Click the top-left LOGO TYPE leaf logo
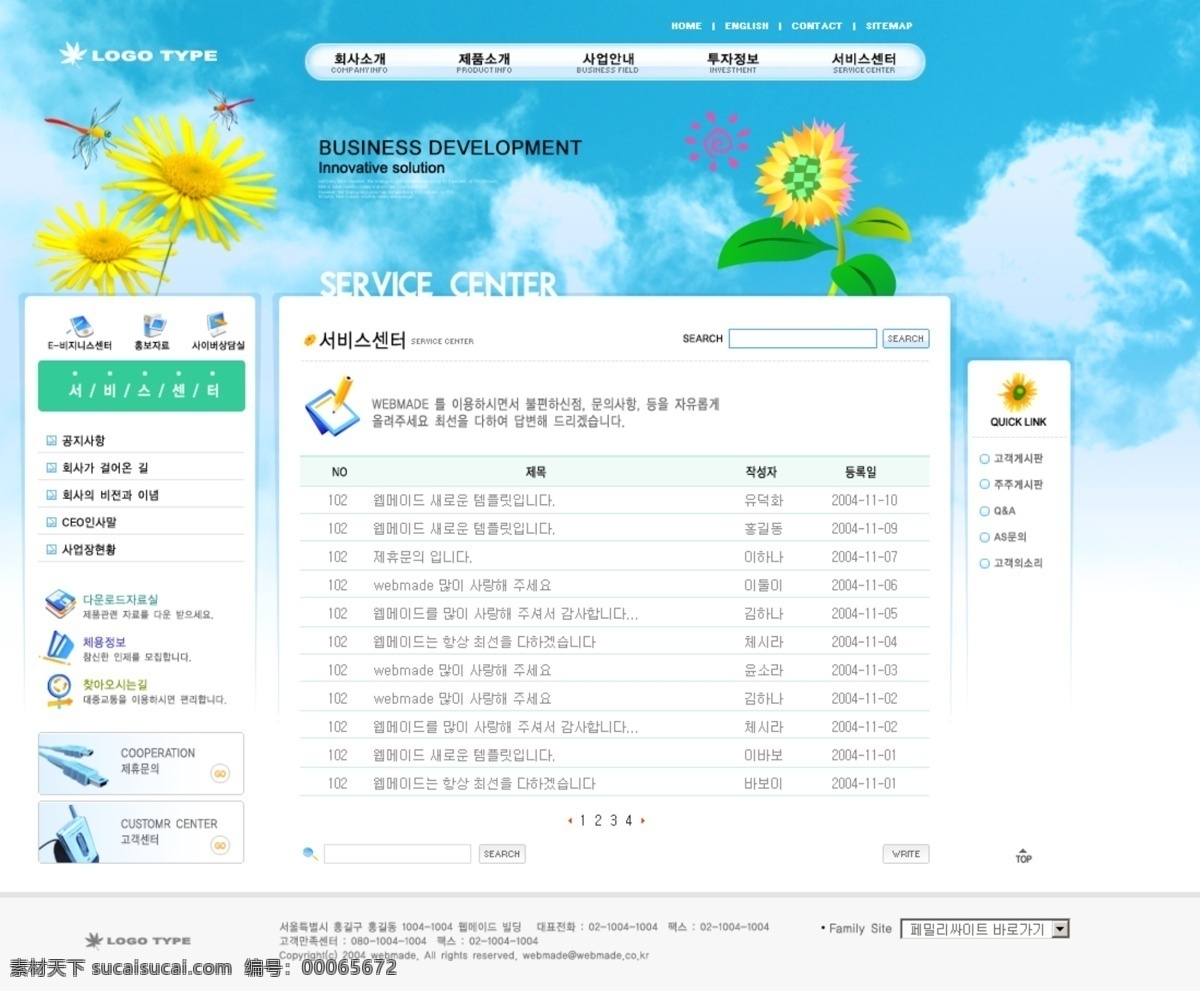Viewport: 1200px width, 991px height. tap(138, 54)
